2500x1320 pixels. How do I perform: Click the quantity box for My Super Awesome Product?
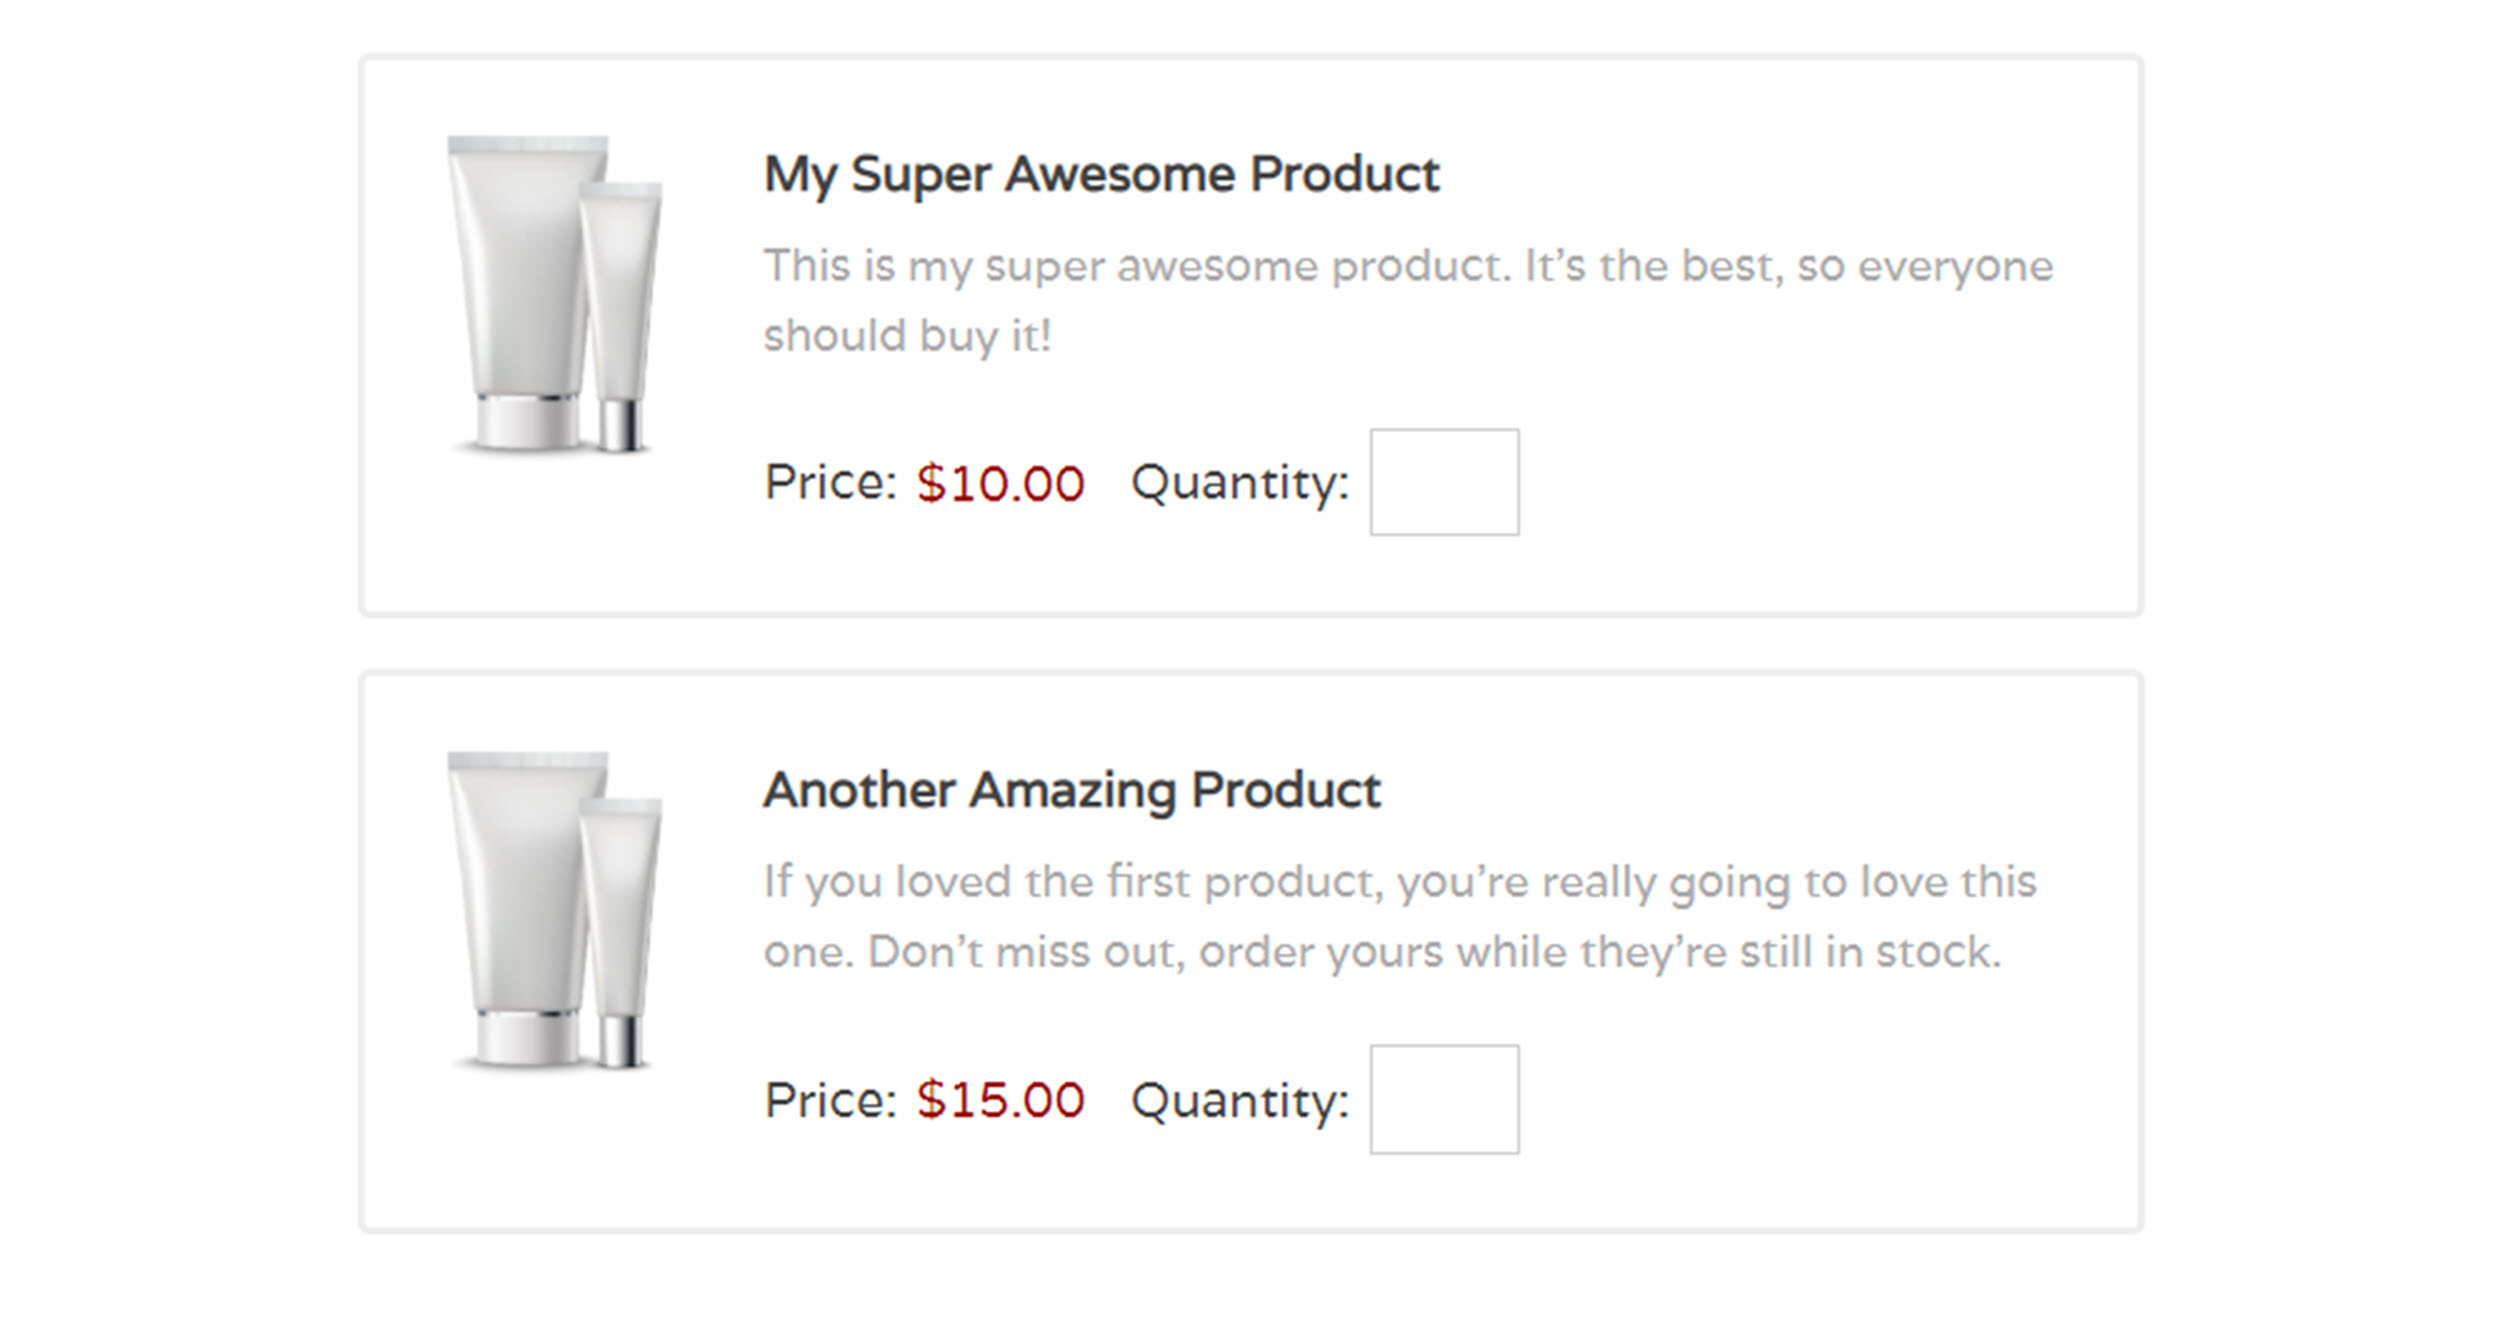[1444, 482]
